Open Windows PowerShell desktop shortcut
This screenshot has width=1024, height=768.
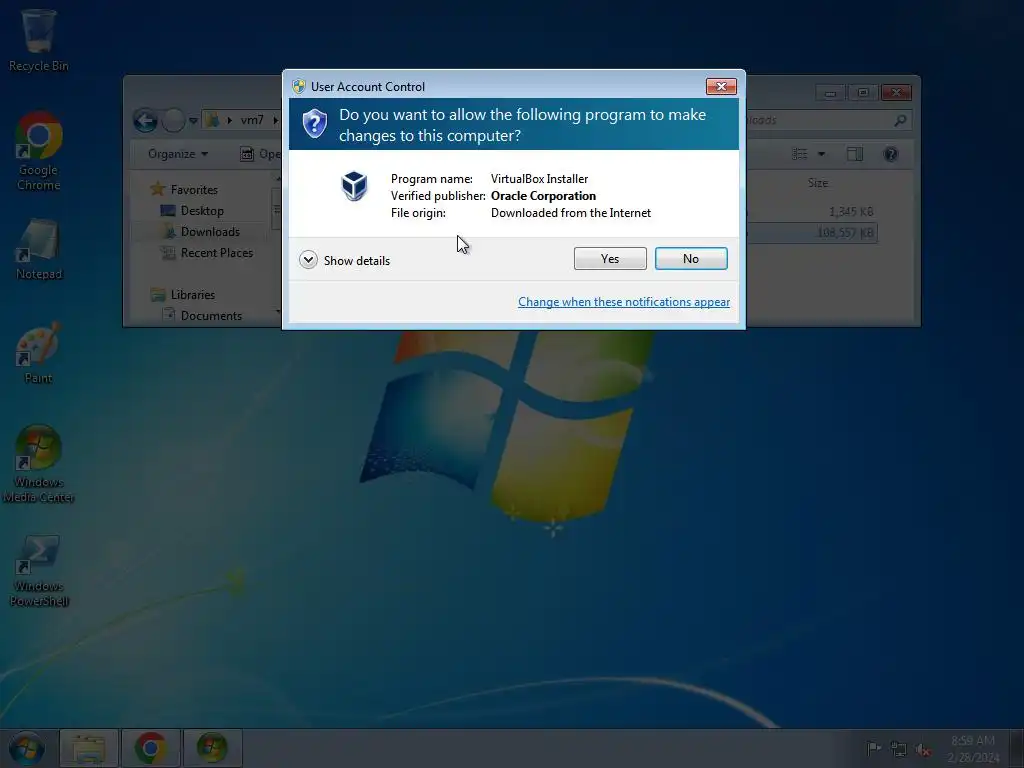tap(39, 570)
